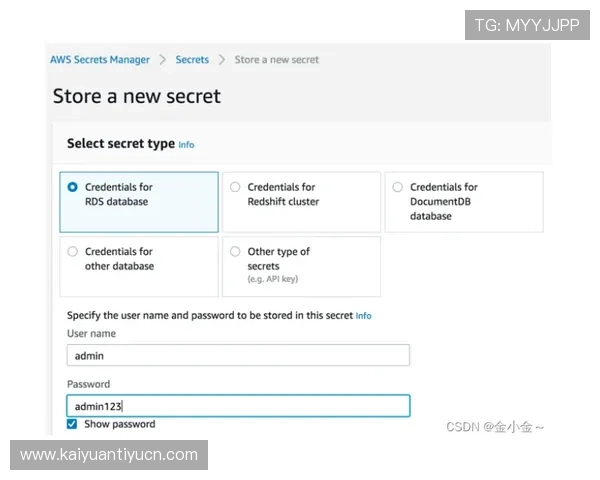The width and height of the screenshot is (600, 480).
Task: Uncheck the Show password checkbox
Action: coord(72,424)
